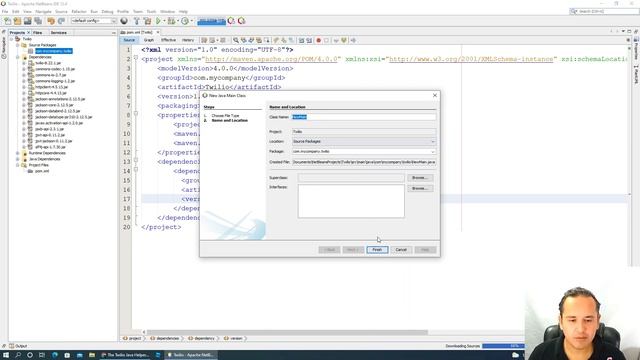Viewport: 640px width, 360px height.
Task: Click the Class Name input field
Action: coord(364,117)
